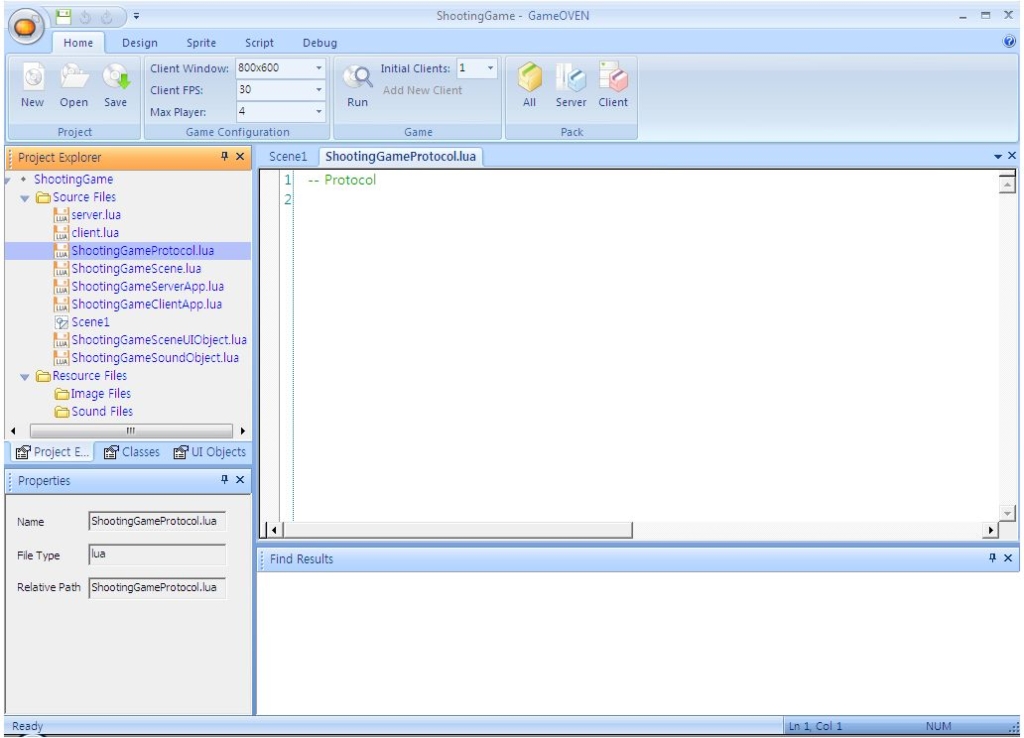The height and width of the screenshot is (738, 1024).
Task: Close the Project Explorer panel
Action: coord(240,156)
